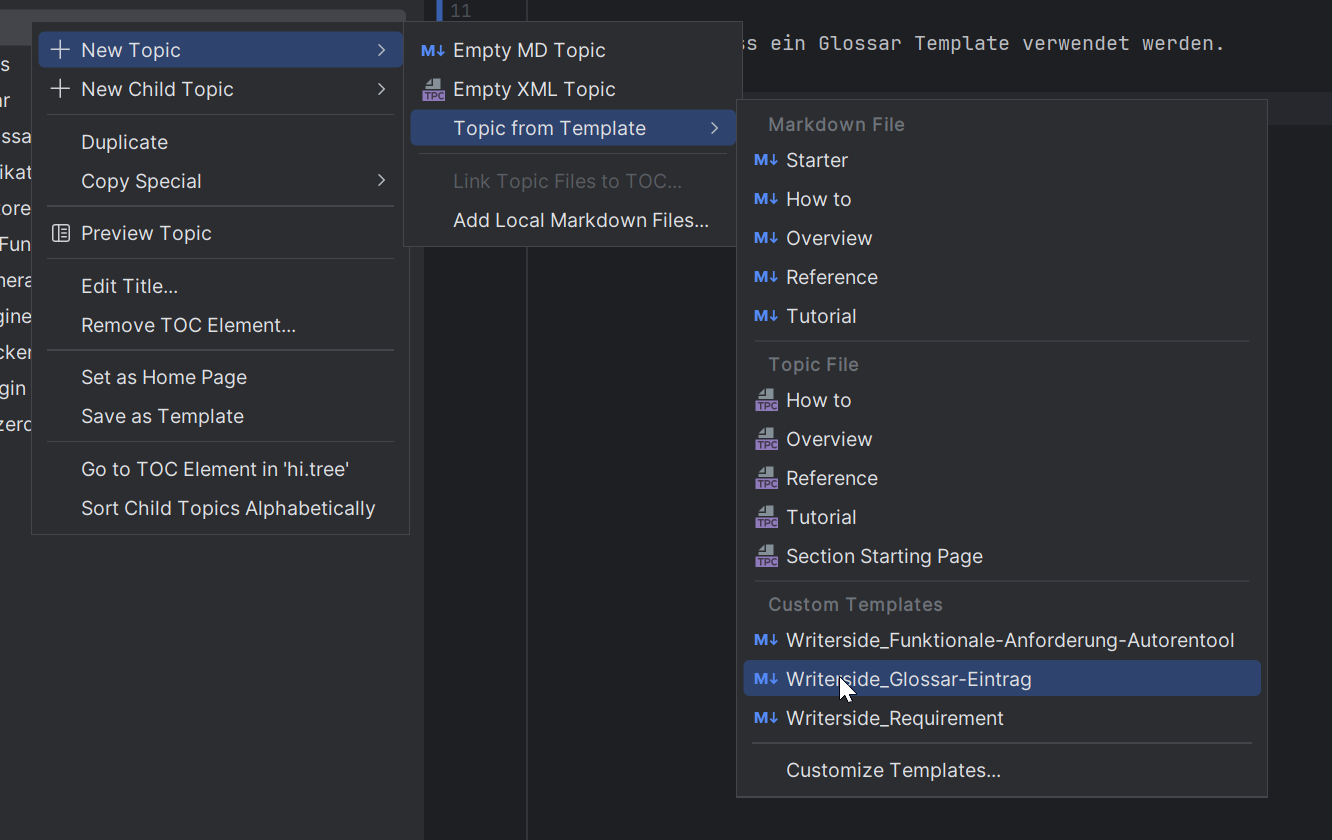Click the TPC icon next to Empty XML Topic
This screenshot has height=840, width=1332.
coord(433,90)
